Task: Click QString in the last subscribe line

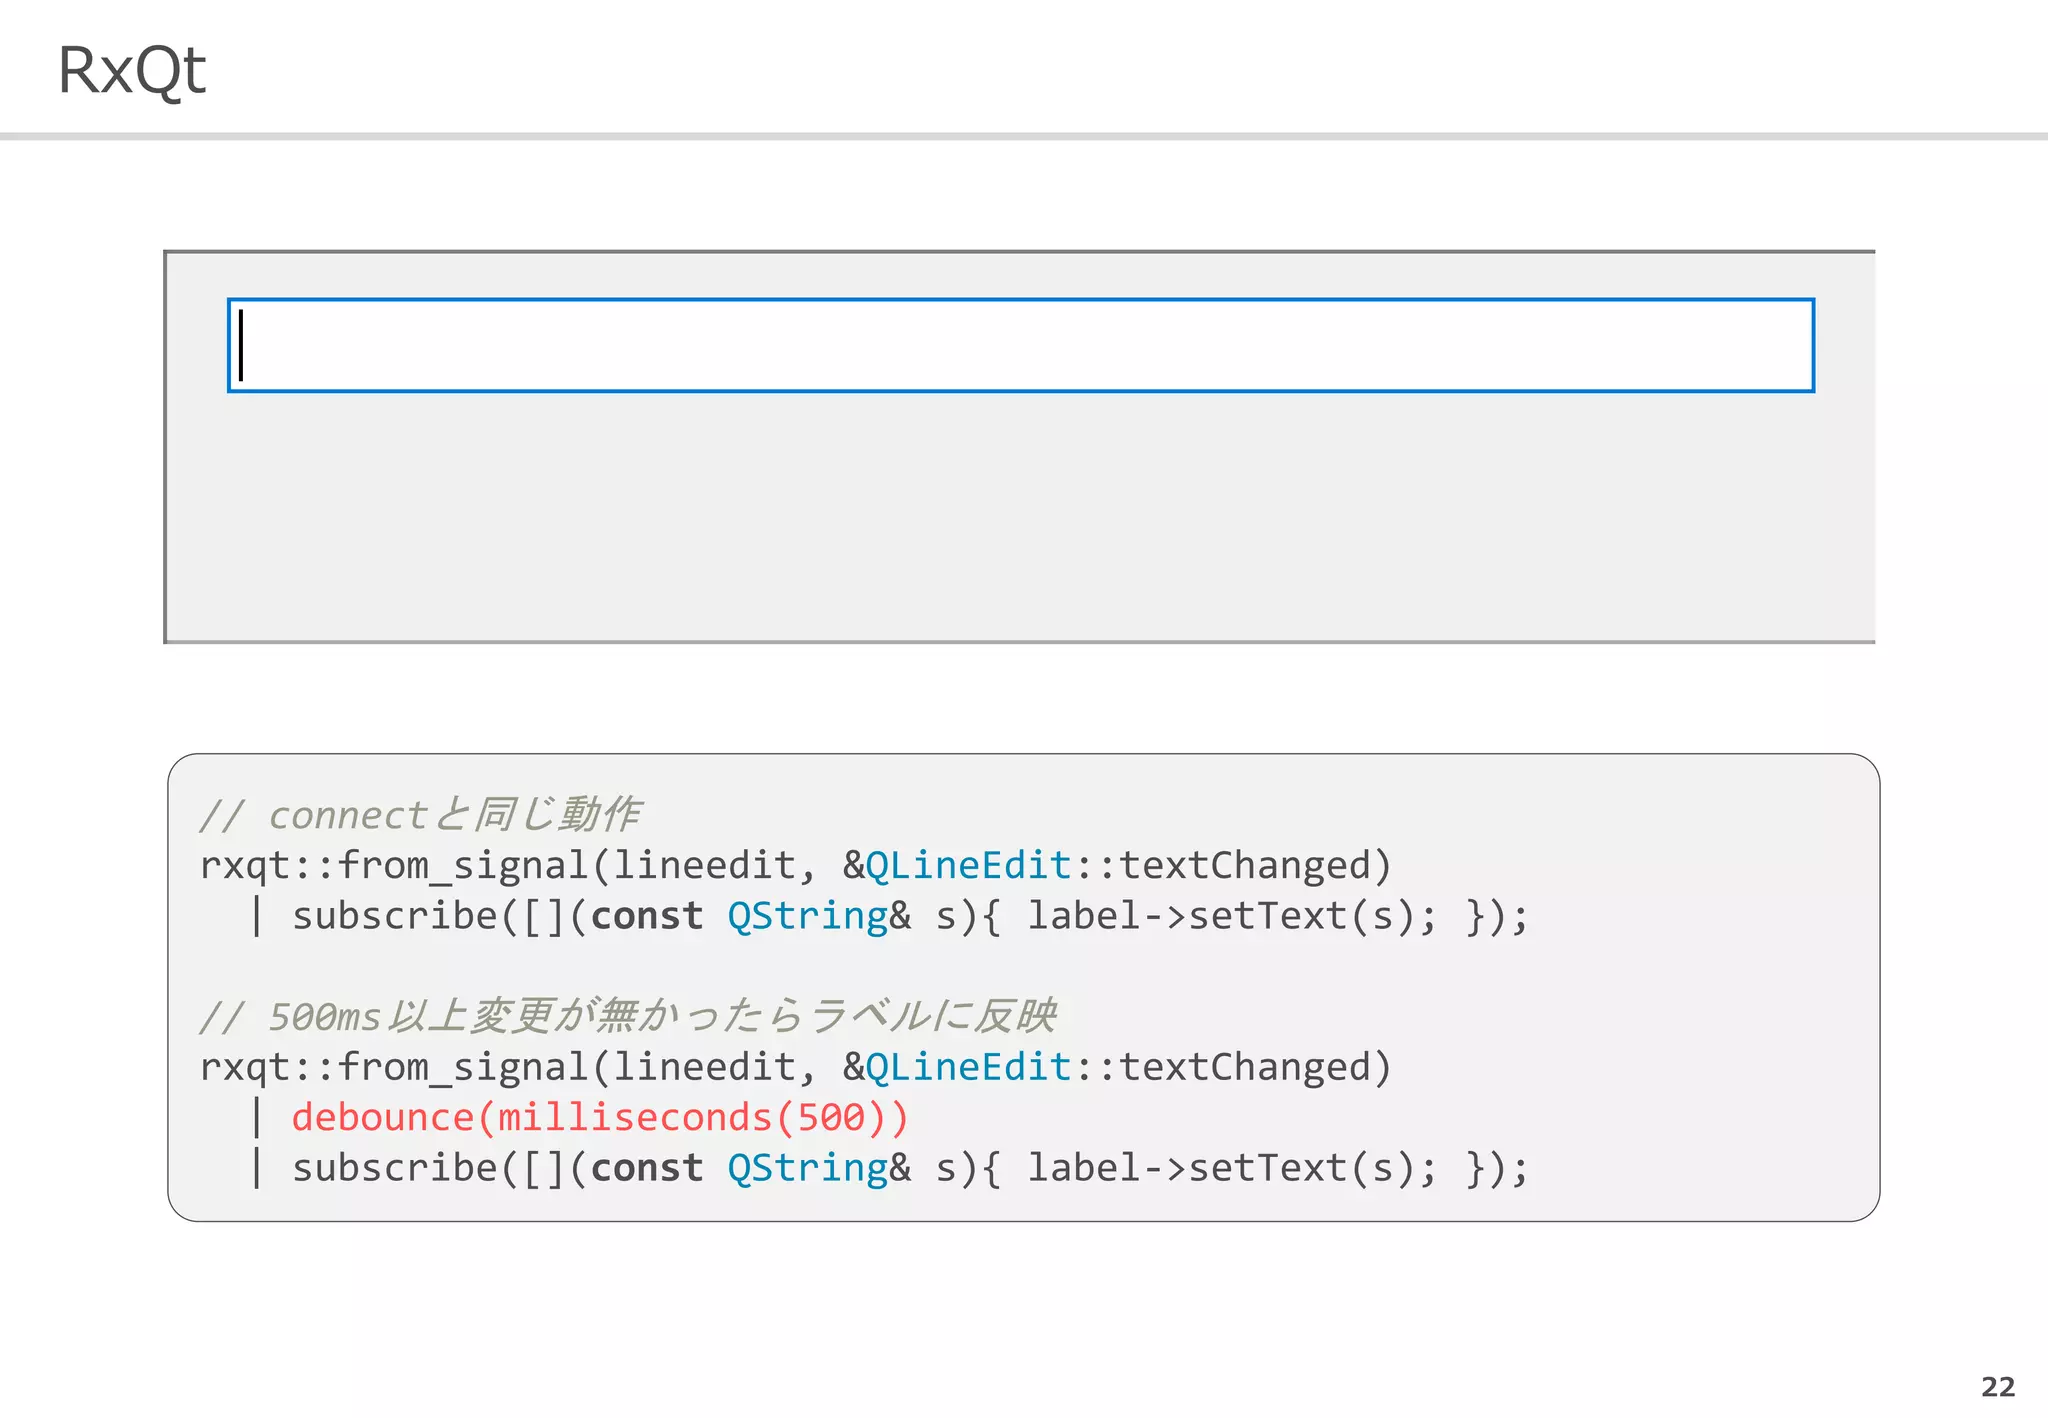Action: (x=807, y=1169)
